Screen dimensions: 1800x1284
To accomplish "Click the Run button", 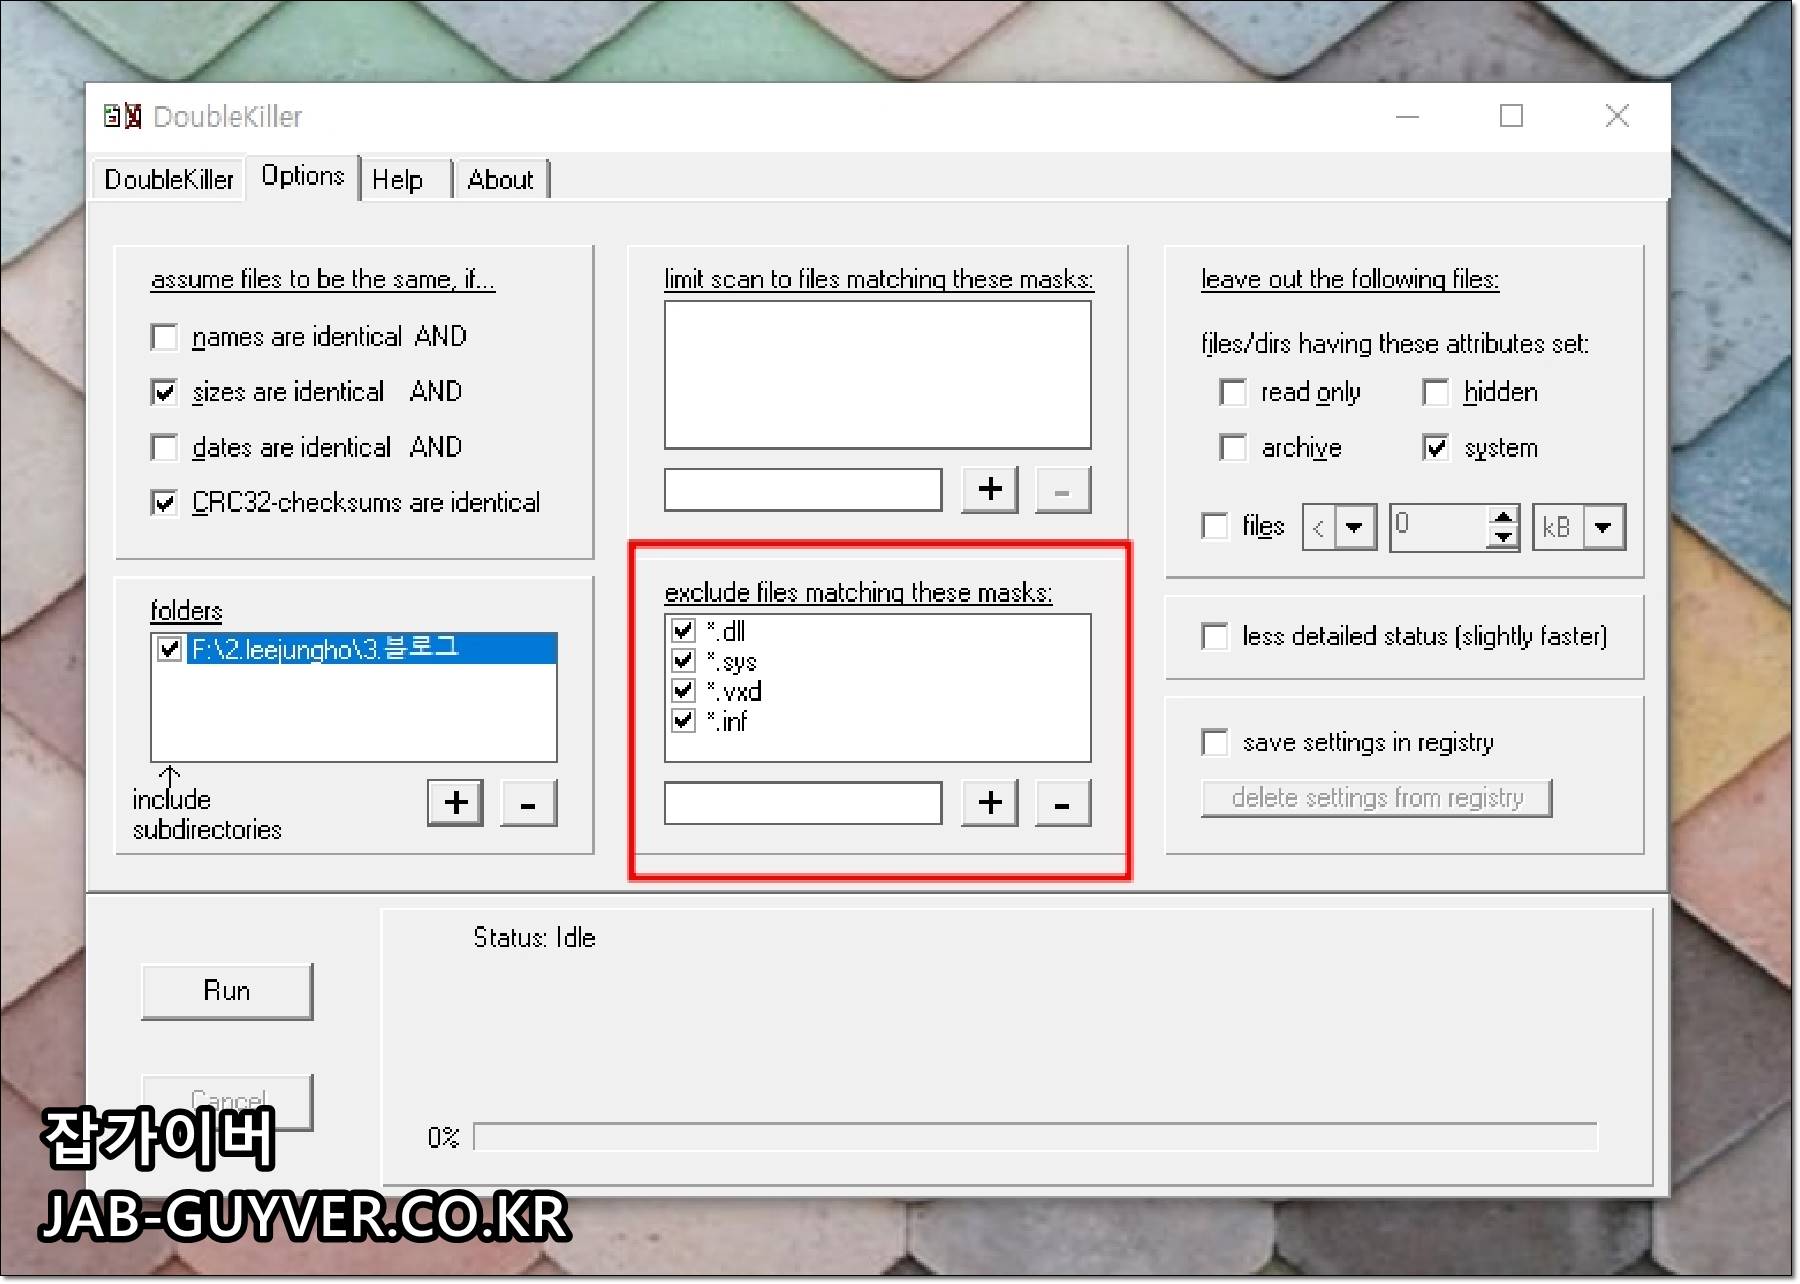I will [227, 991].
